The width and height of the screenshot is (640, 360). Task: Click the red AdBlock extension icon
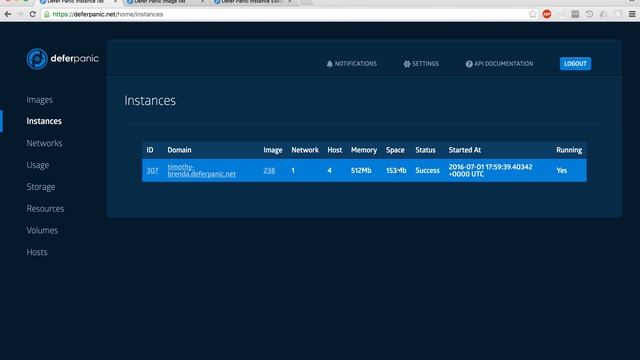547,14
